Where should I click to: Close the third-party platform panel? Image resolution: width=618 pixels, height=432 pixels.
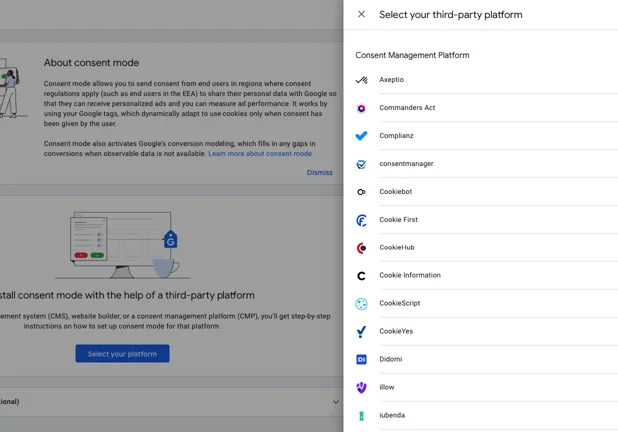(361, 14)
